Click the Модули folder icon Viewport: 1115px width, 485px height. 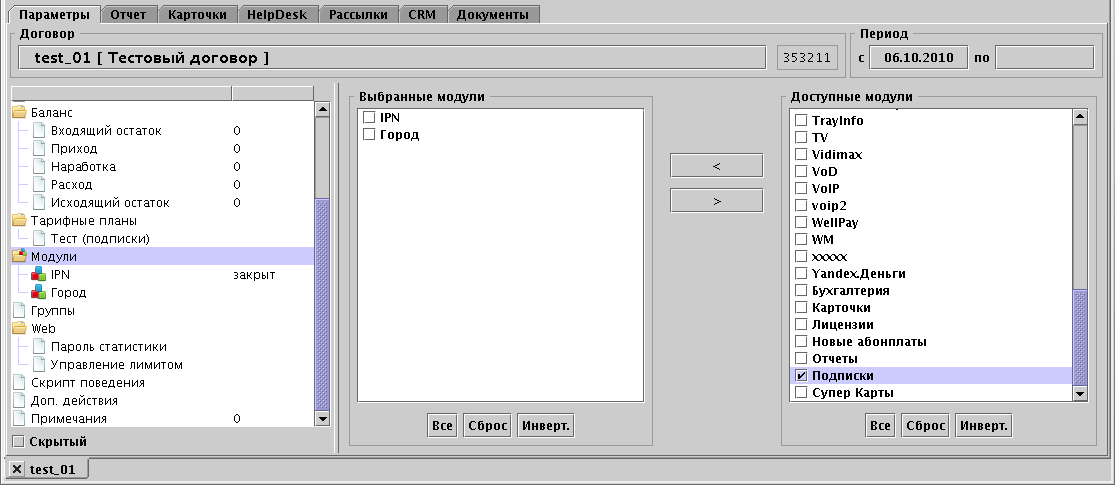point(19,257)
